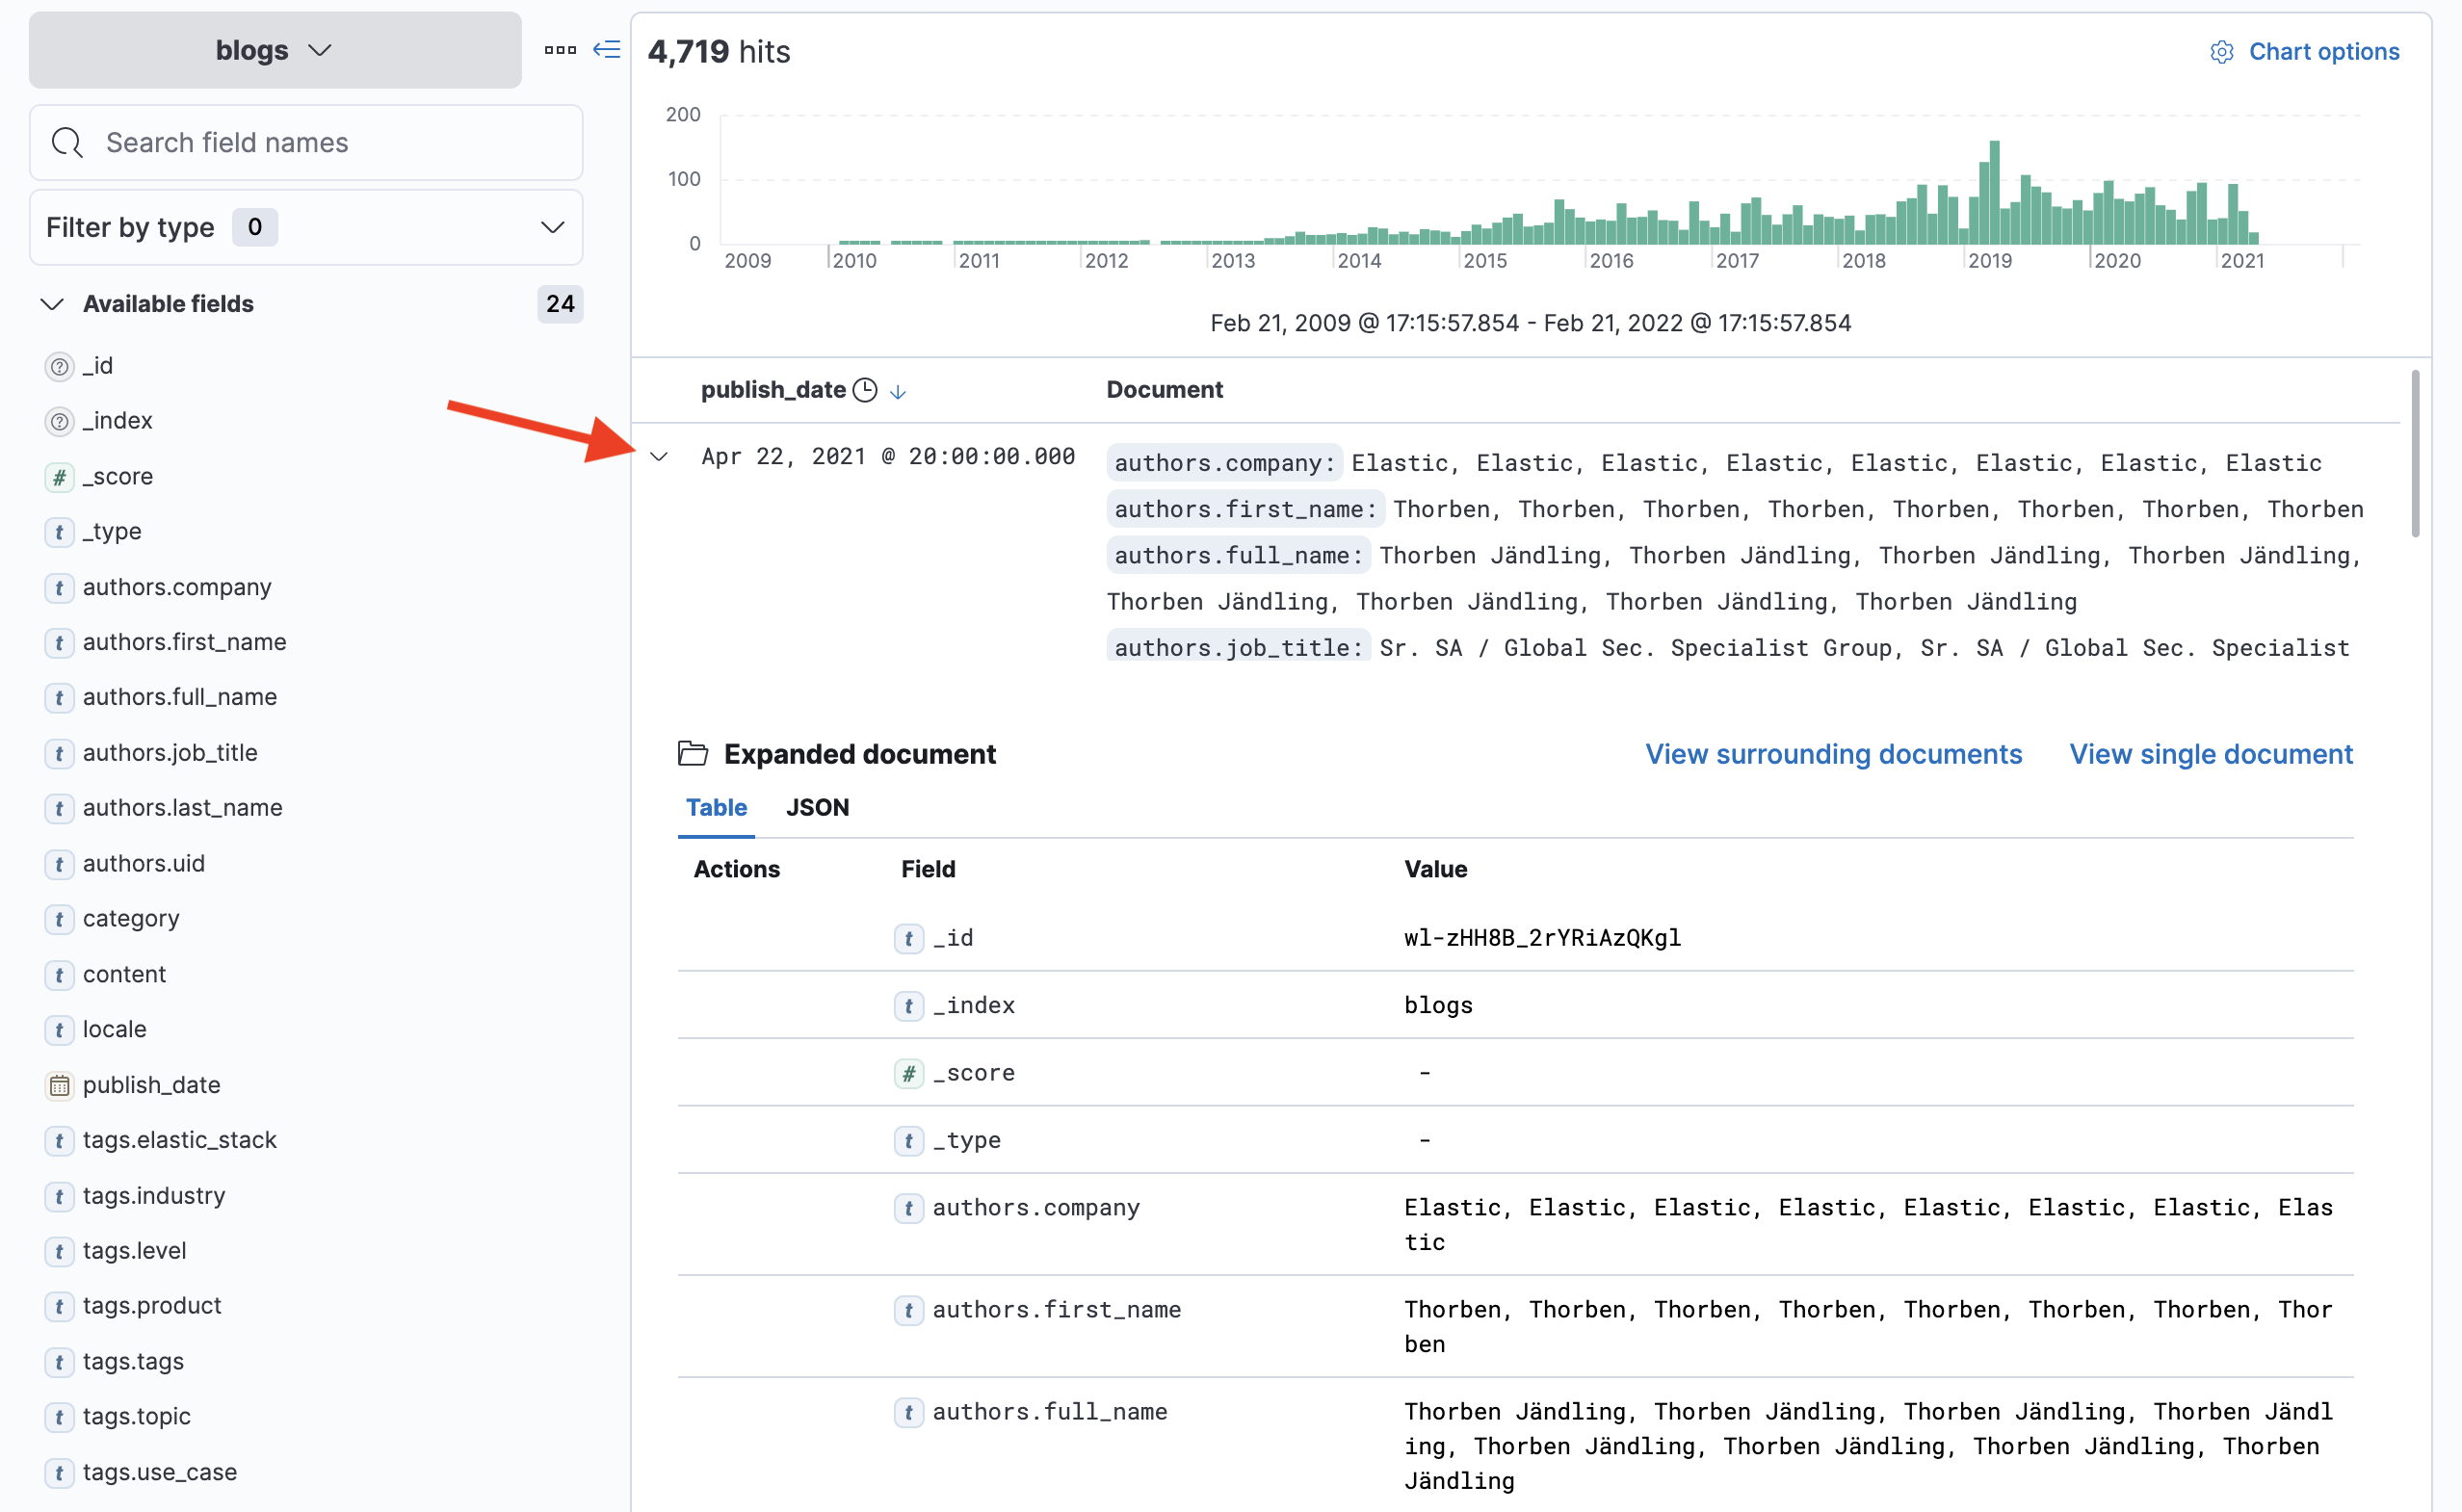Click the Apr 22, 2021 @ 20:00:00.000 timestamp
Screen dimensions: 2462x1512
click(x=888, y=457)
